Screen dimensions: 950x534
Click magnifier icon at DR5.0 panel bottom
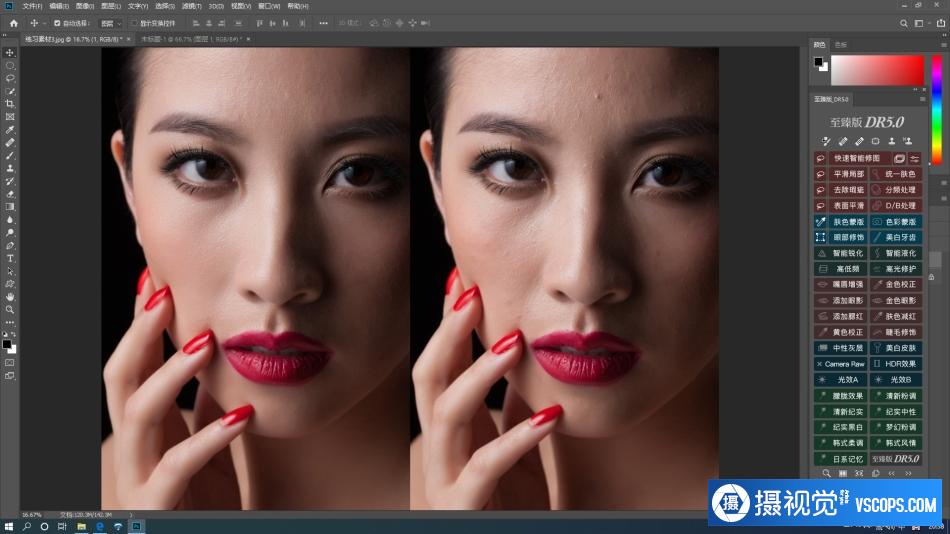[826, 473]
